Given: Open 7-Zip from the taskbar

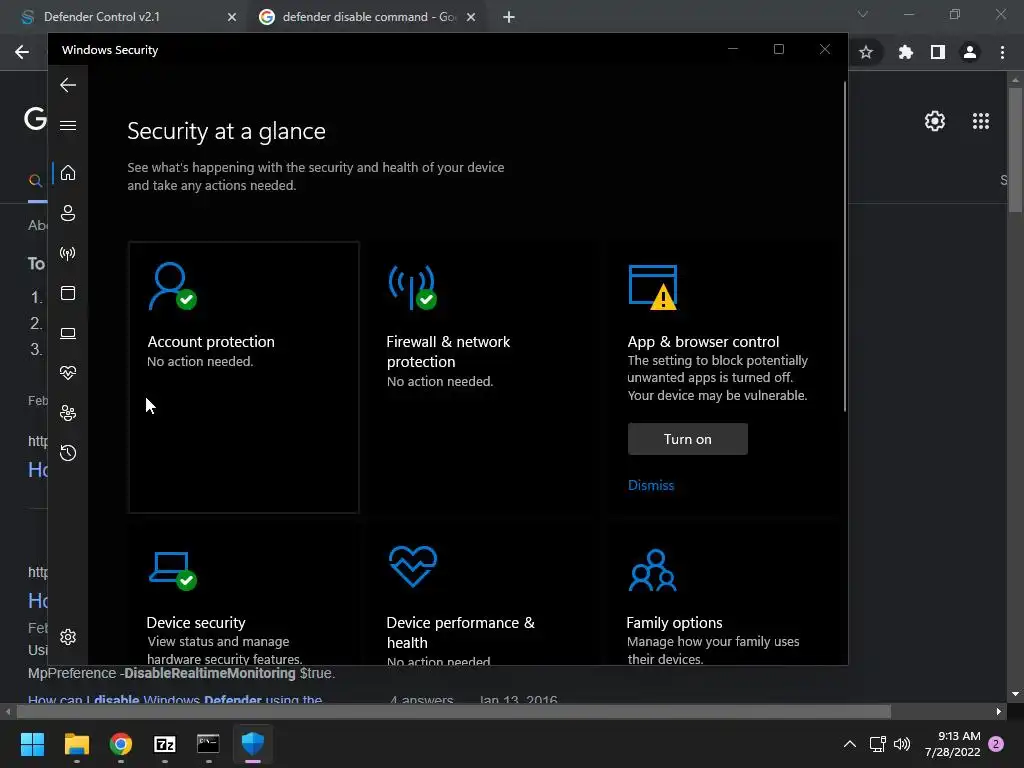Looking at the screenshot, I should pyautogui.click(x=165, y=744).
